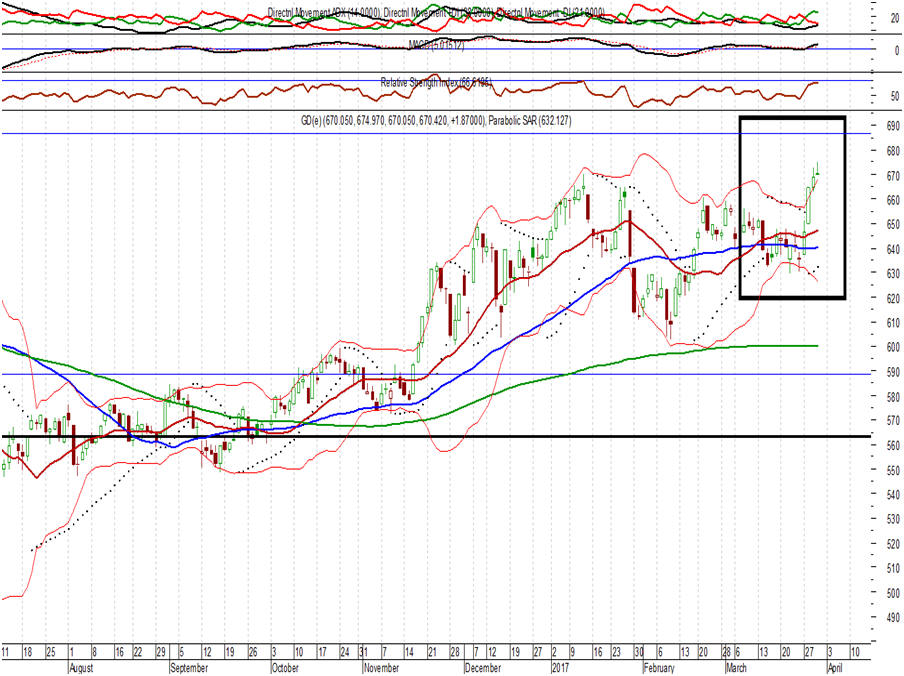Click the date label 18 on time axis
Viewport: 904px width, 676px height.
27,652
